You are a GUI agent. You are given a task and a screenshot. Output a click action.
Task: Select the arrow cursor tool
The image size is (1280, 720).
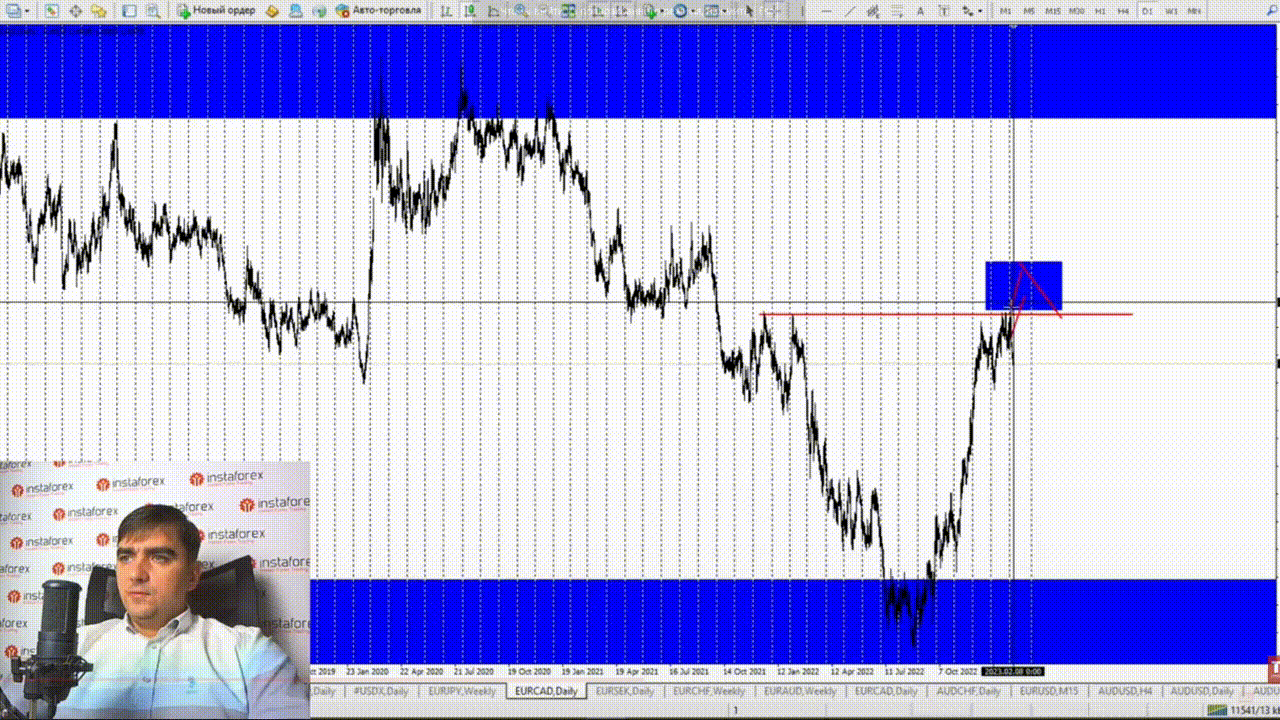point(749,11)
